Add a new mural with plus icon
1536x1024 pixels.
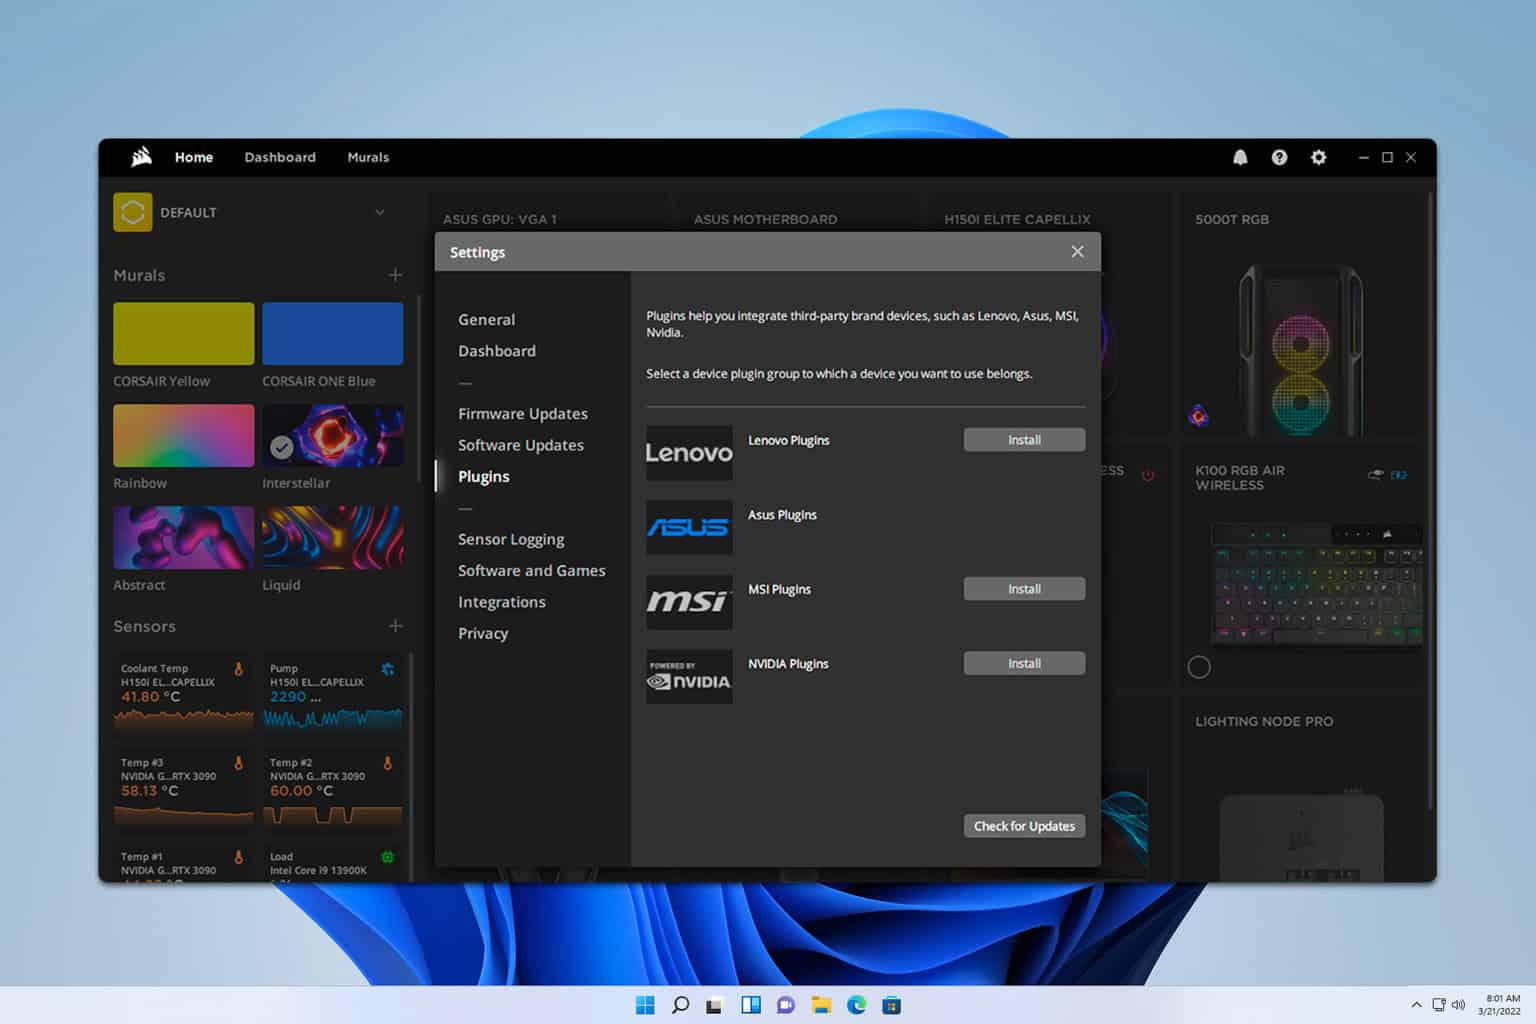click(396, 275)
